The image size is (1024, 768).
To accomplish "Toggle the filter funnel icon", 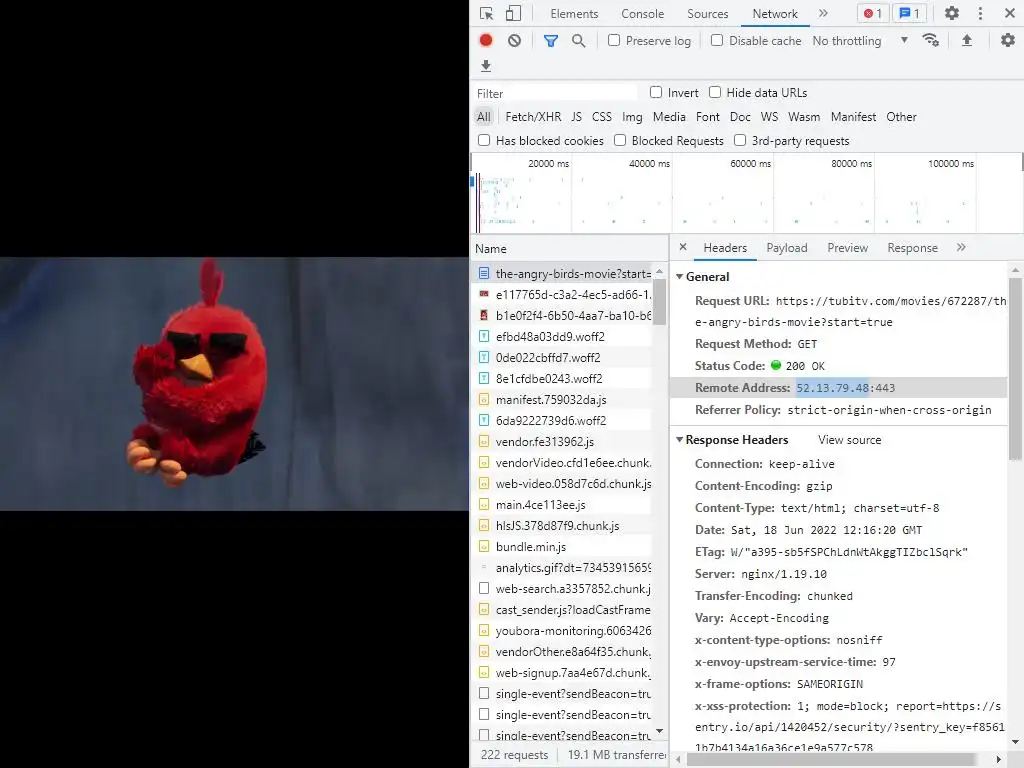I will pyautogui.click(x=551, y=40).
